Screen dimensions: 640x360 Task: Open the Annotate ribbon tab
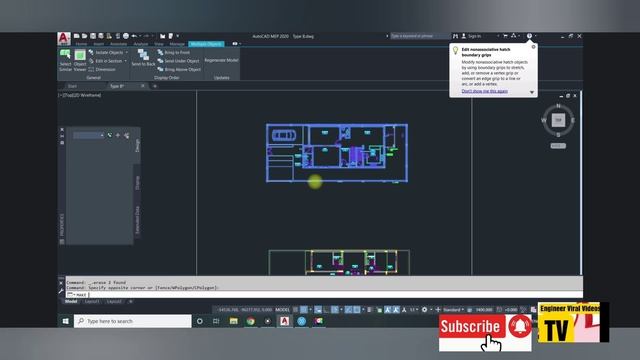[118, 44]
